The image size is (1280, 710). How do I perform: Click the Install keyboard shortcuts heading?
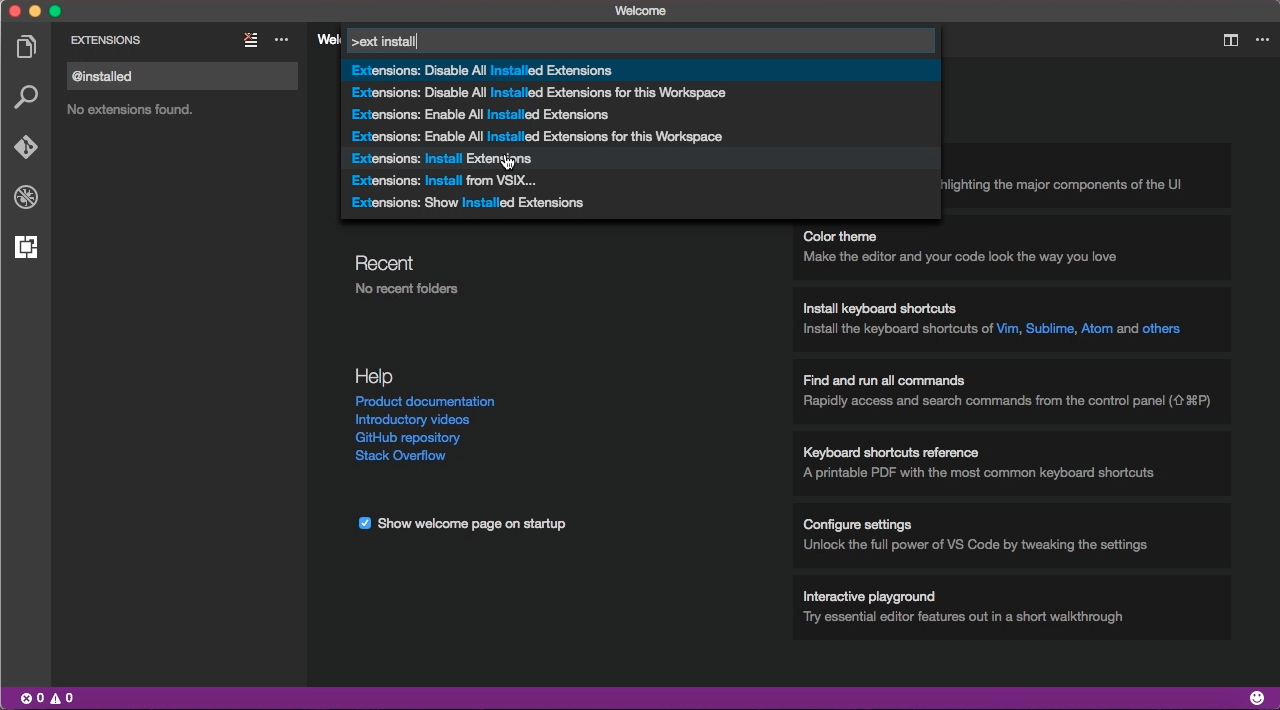pyautogui.click(x=879, y=308)
